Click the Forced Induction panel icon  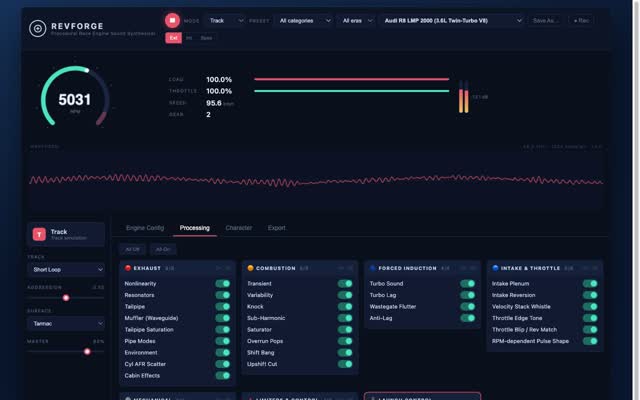[373, 268]
